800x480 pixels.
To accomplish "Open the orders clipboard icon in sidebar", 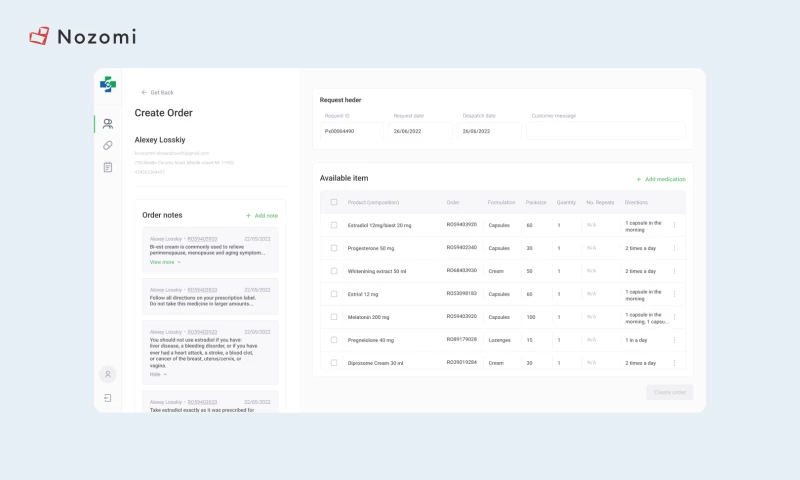I will [x=108, y=167].
